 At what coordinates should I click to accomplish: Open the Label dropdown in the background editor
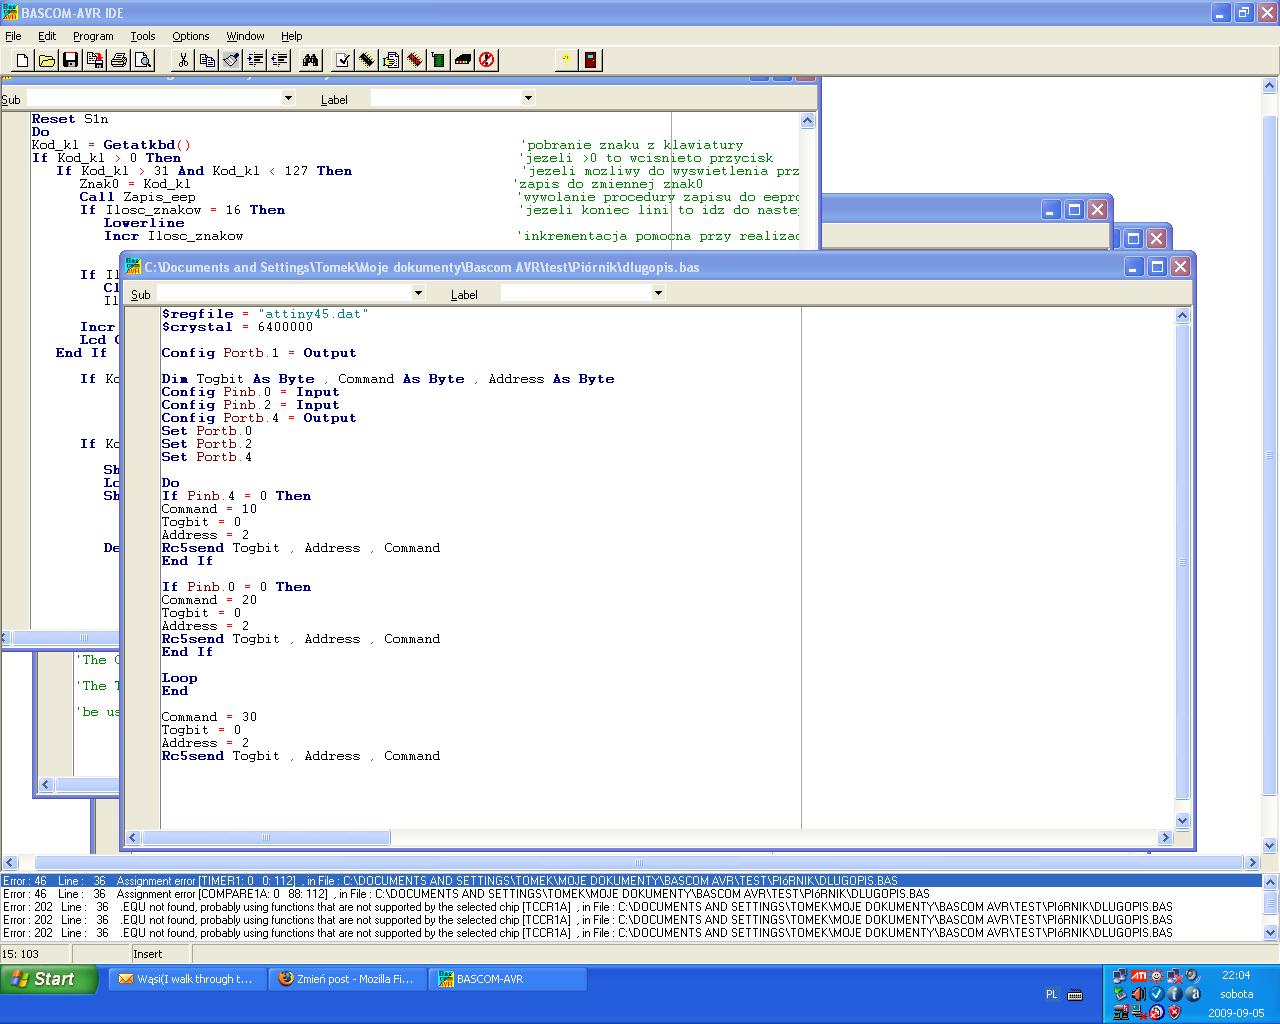click(x=528, y=98)
